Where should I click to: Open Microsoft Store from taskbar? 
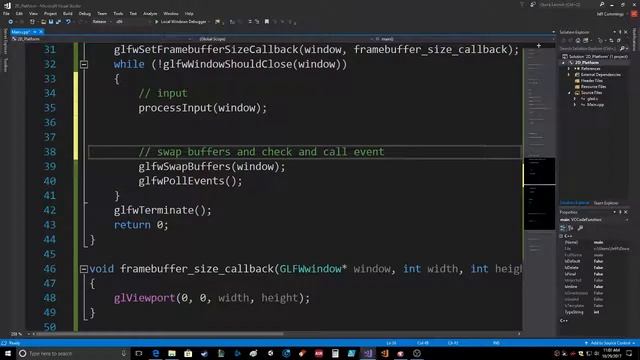tap(188, 353)
